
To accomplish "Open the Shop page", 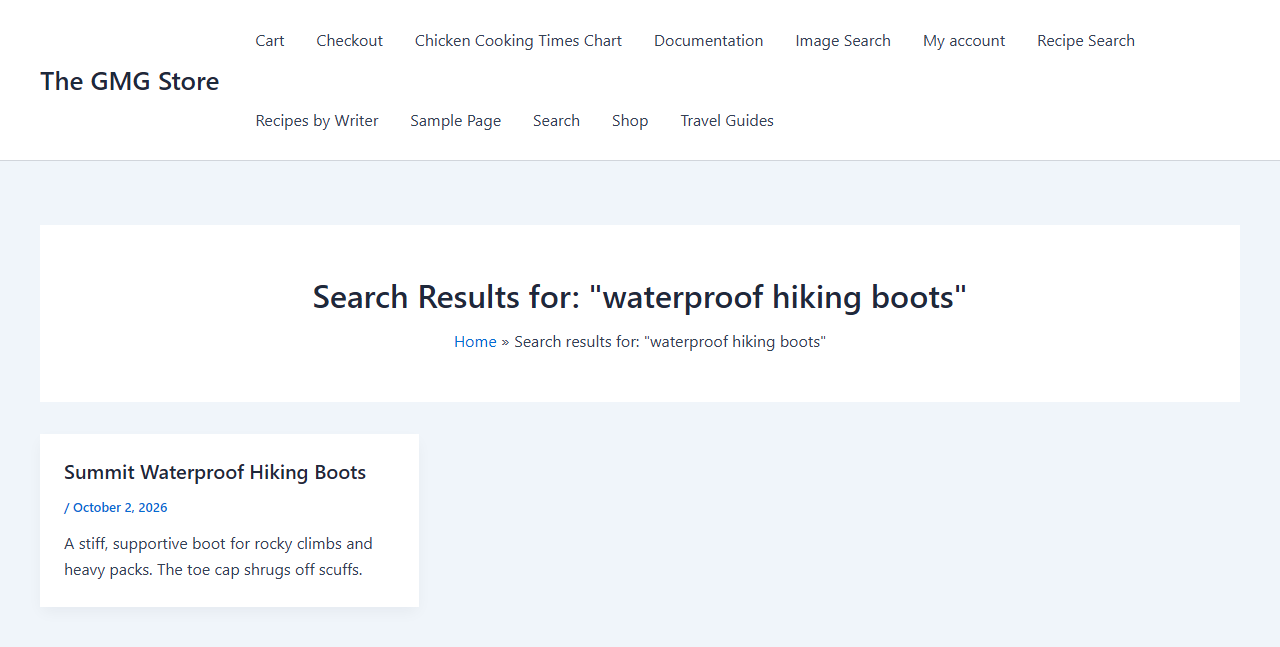I will tap(630, 121).
